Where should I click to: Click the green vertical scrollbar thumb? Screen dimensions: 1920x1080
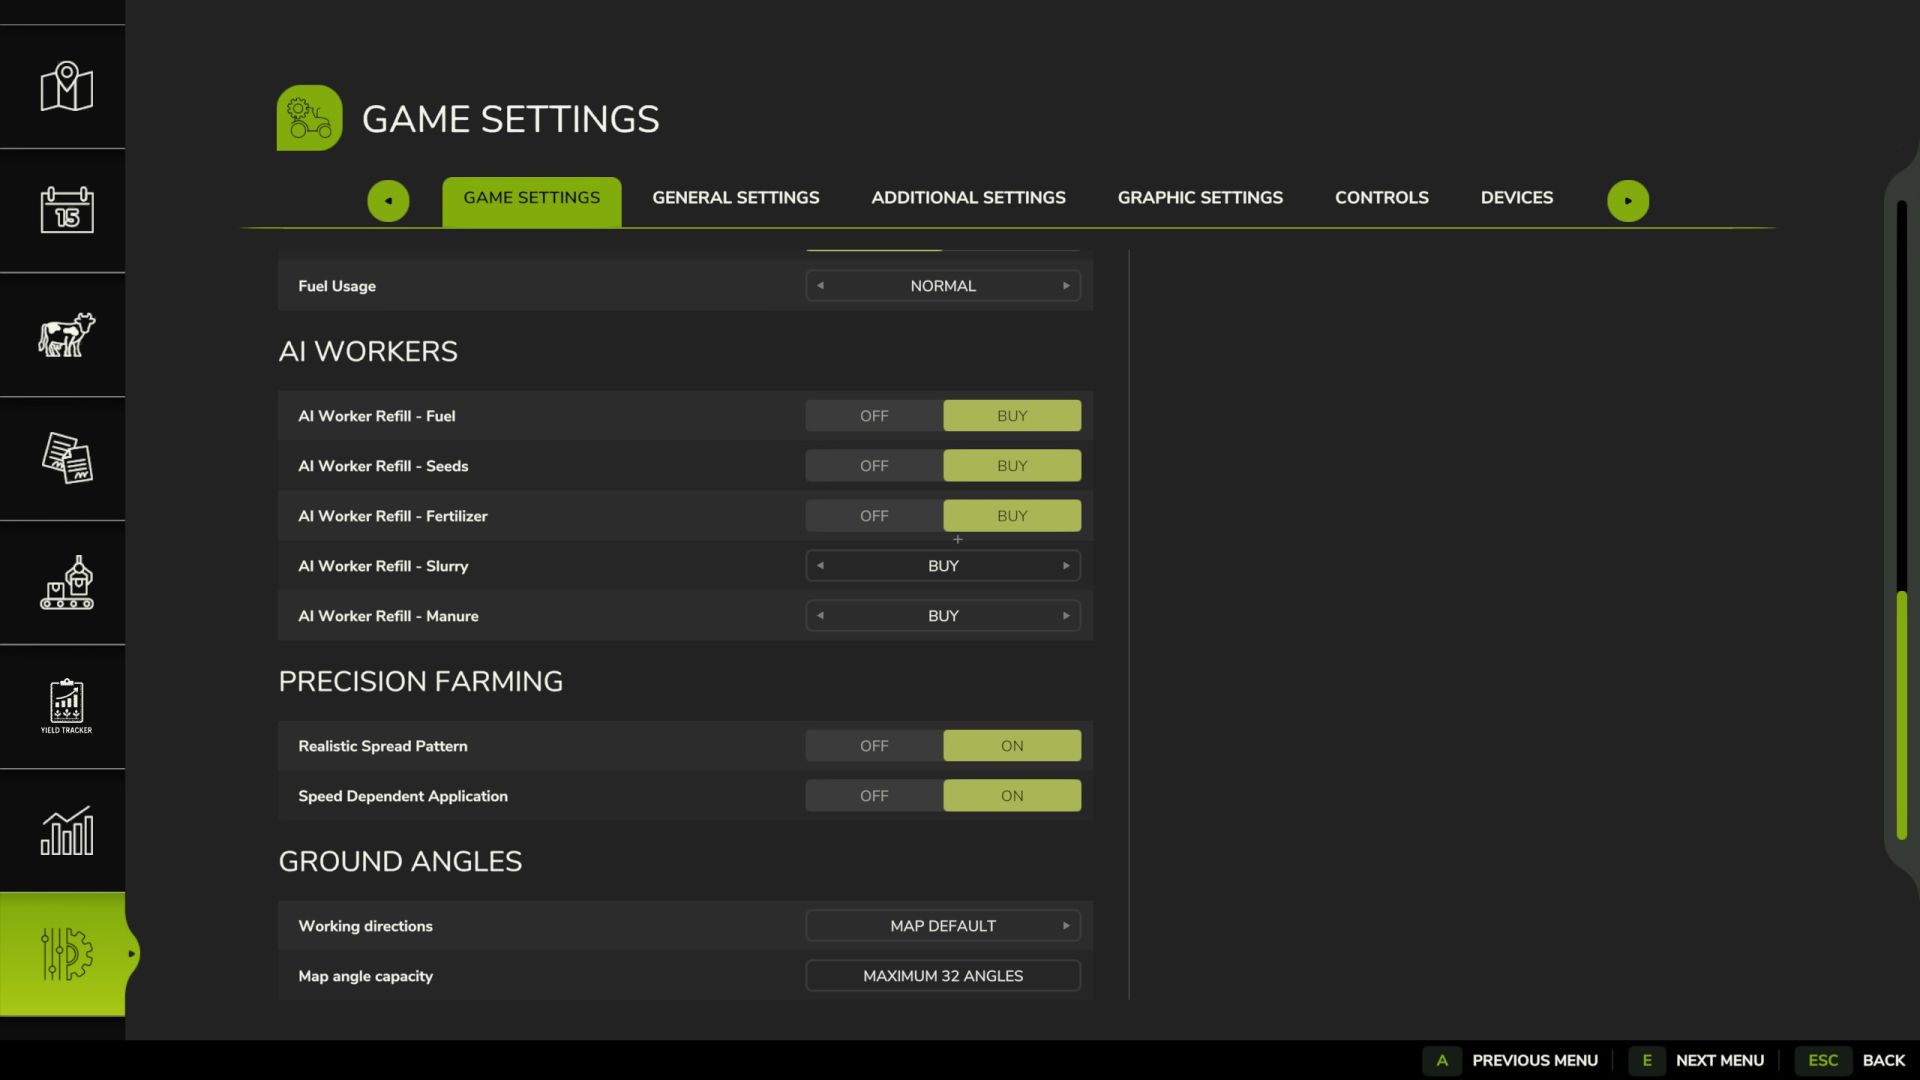point(1901,715)
